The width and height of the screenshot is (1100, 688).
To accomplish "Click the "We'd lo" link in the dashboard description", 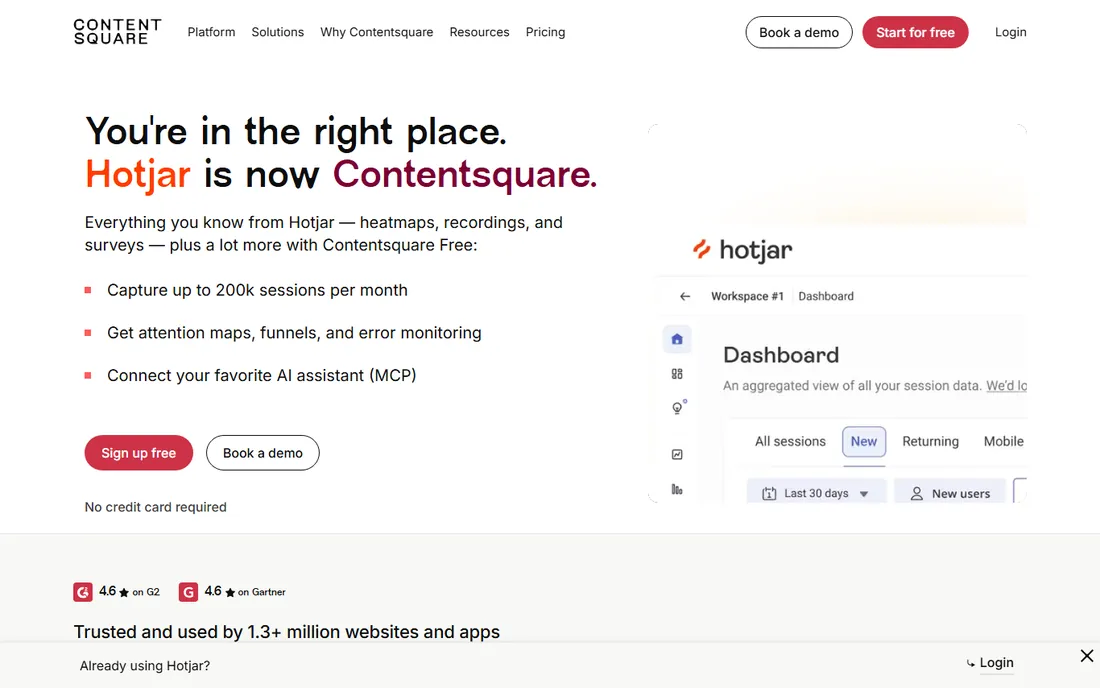I will [x=1007, y=386].
